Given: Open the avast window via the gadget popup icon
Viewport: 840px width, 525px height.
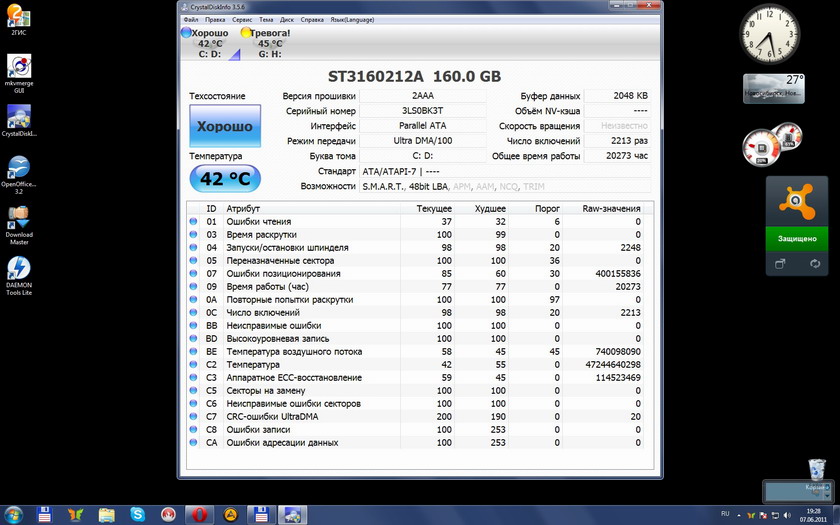Looking at the screenshot, I should coord(780,264).
